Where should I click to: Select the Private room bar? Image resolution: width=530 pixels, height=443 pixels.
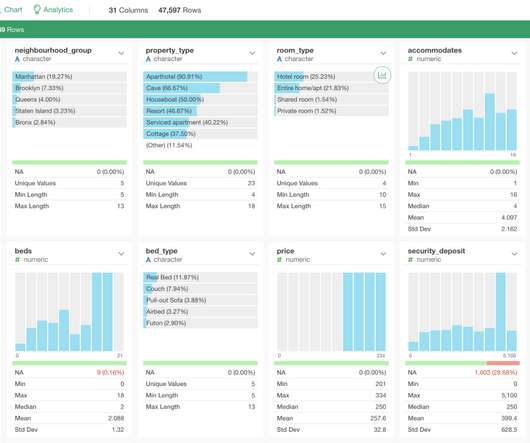click(x=331, y=111)
